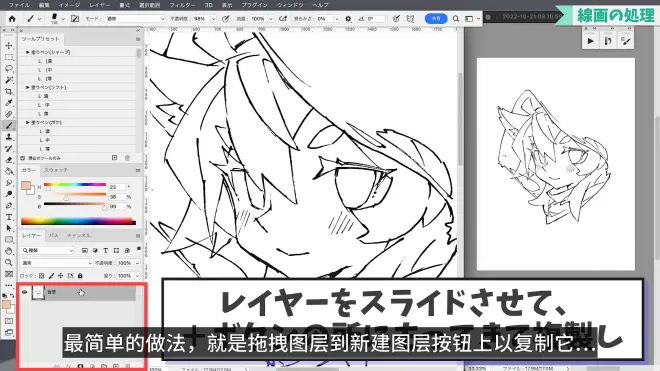The width and height of the screenshot is (660, 371).
Task: Select the Eraser tool
Action: click(9, 160)
